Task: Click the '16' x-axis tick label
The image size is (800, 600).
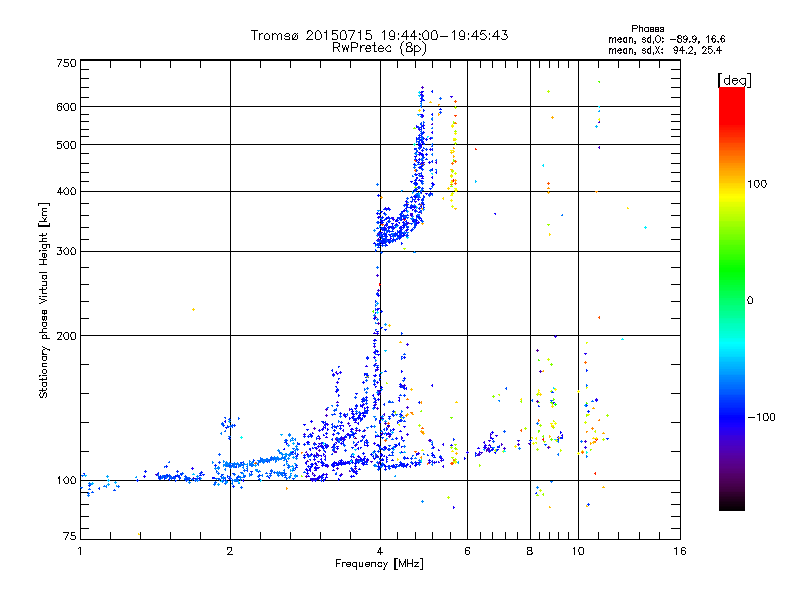Action: [x=680, y=551]
